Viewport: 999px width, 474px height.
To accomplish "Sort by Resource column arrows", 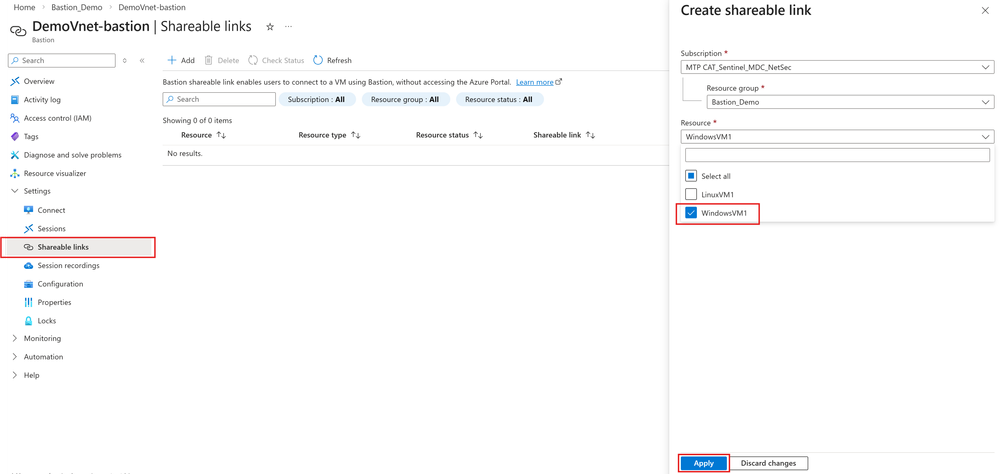I will point(222,136).
